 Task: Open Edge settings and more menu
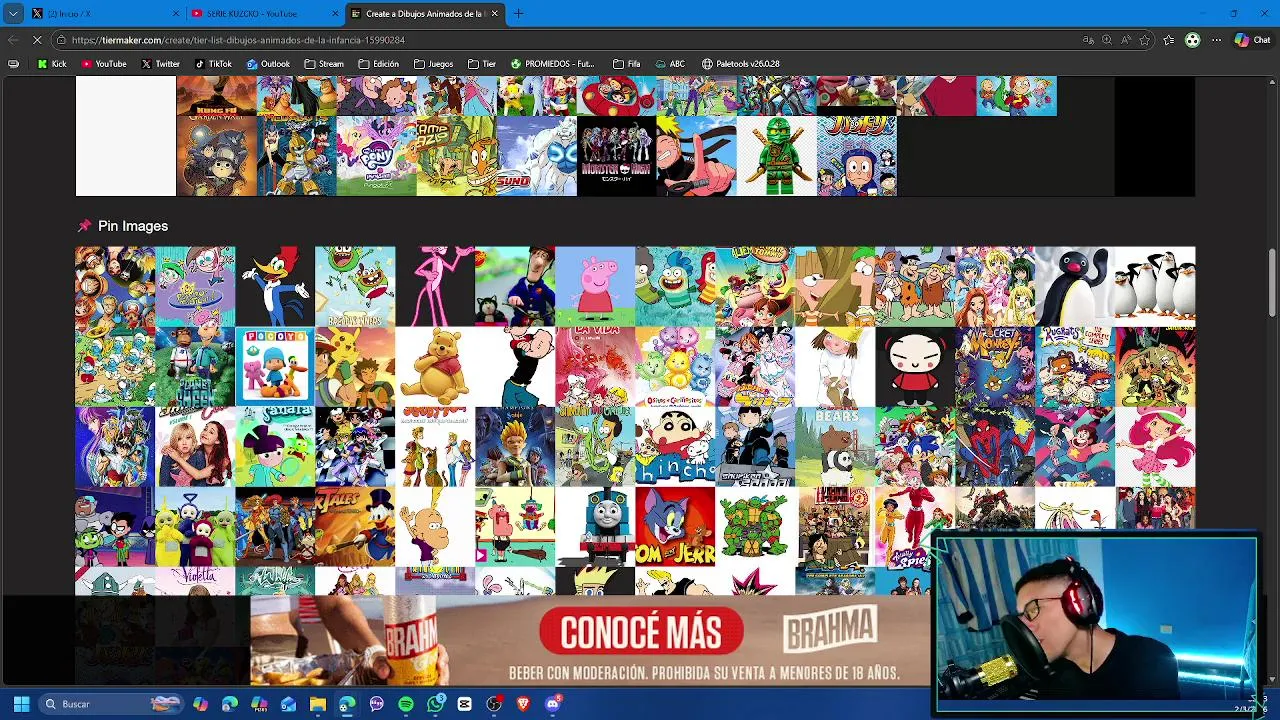click(1216, 40)
